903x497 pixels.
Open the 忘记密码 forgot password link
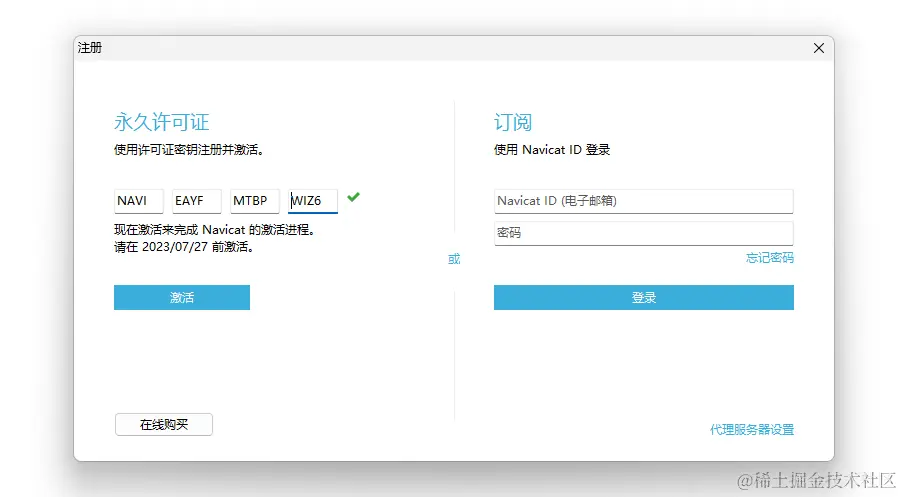(x=769, y=257)
